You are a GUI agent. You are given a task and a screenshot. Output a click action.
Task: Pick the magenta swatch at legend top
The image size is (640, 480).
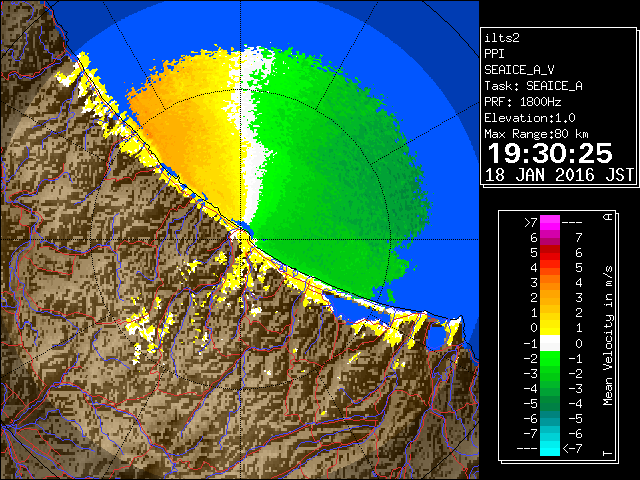pyautogui.click(x=550, y=222)
